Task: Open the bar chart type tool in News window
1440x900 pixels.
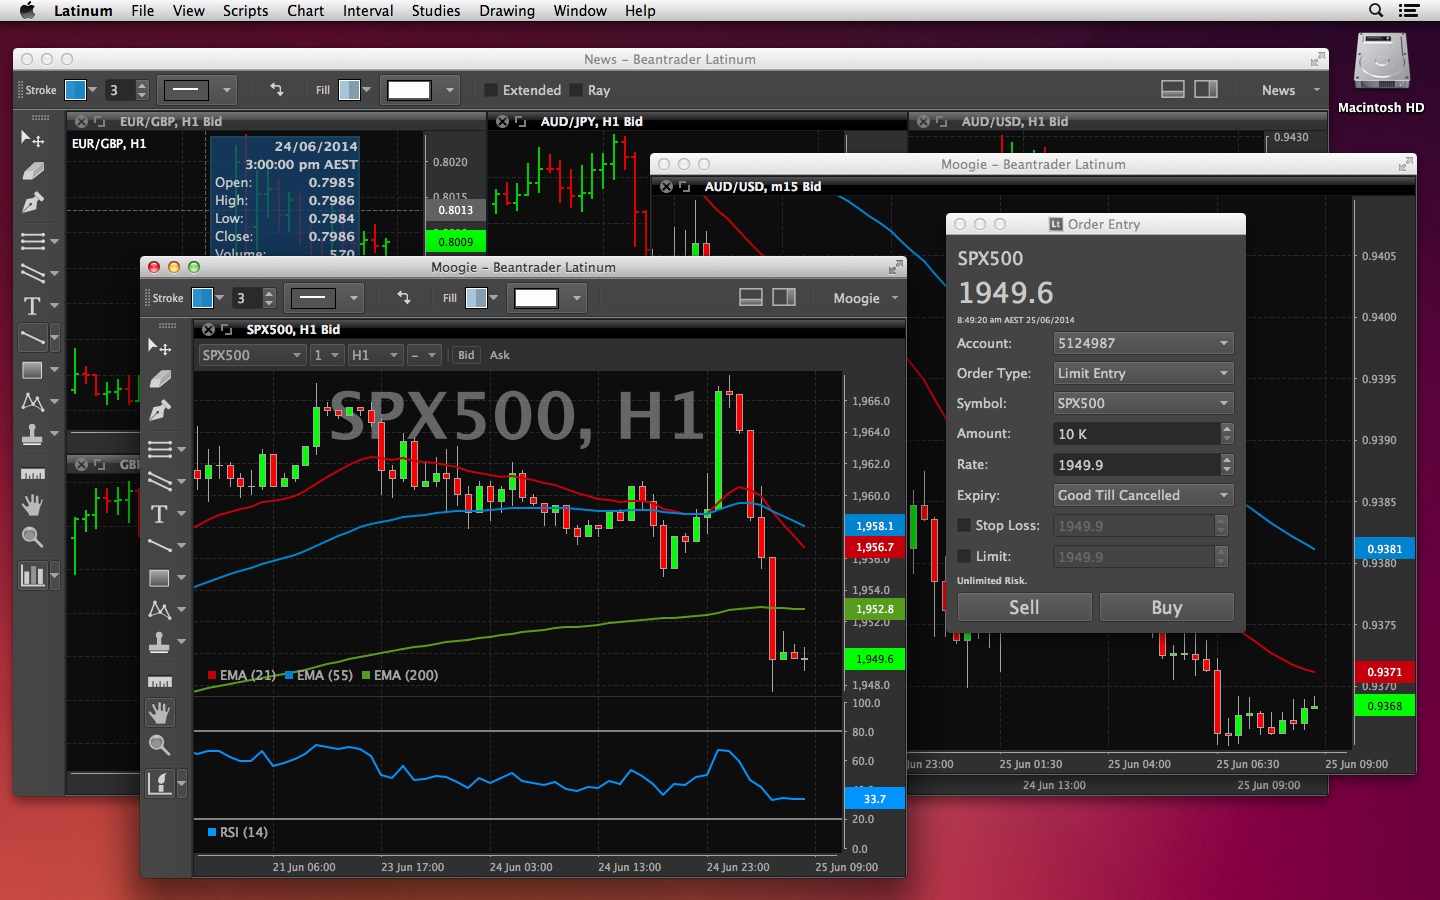Action: (33, 575)
